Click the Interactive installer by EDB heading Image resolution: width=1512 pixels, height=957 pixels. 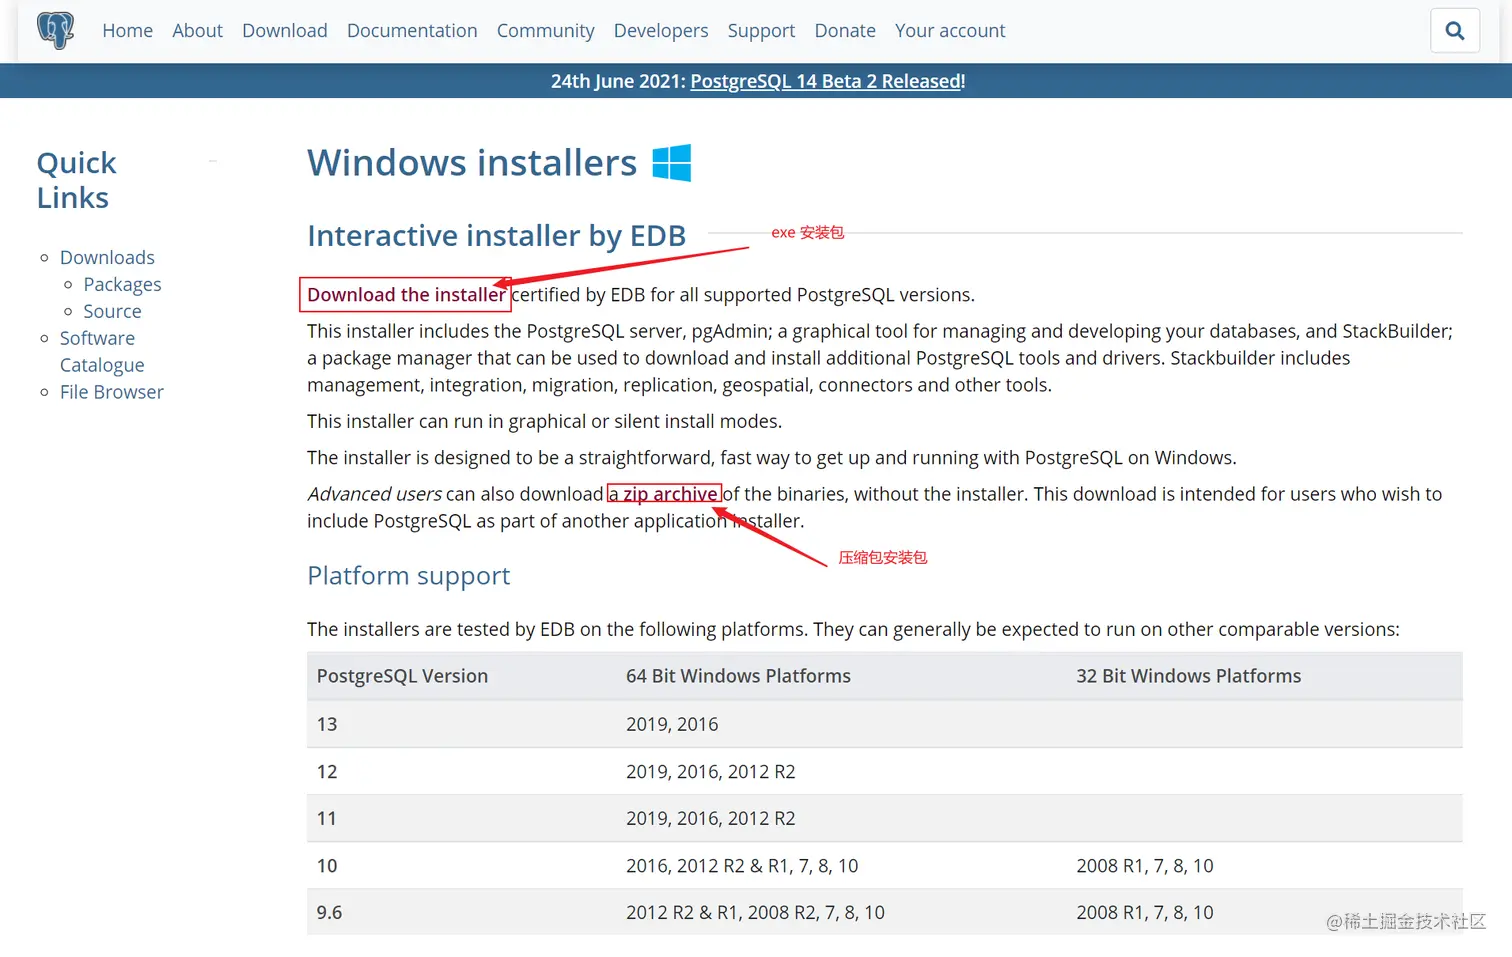pos(496,236)
